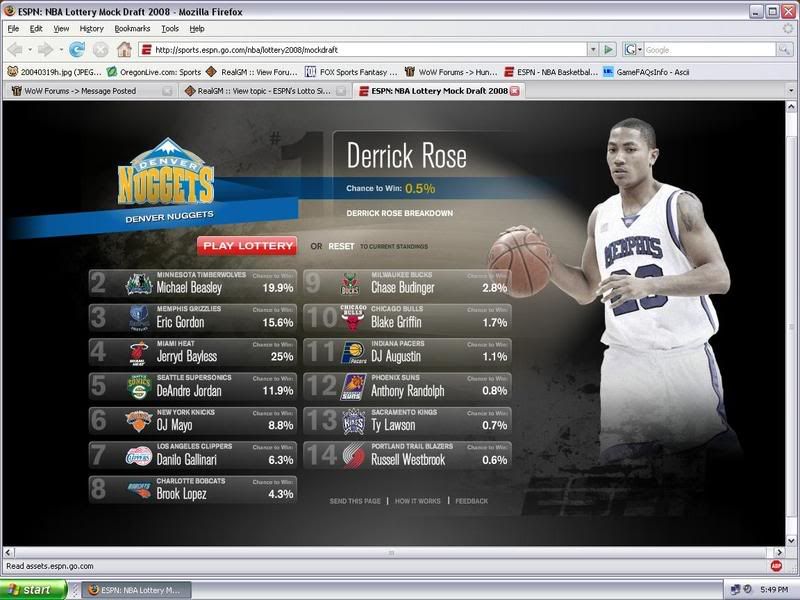Click the Miami Heat logo
The image size is (800, 600).
(x=138, y=353)
